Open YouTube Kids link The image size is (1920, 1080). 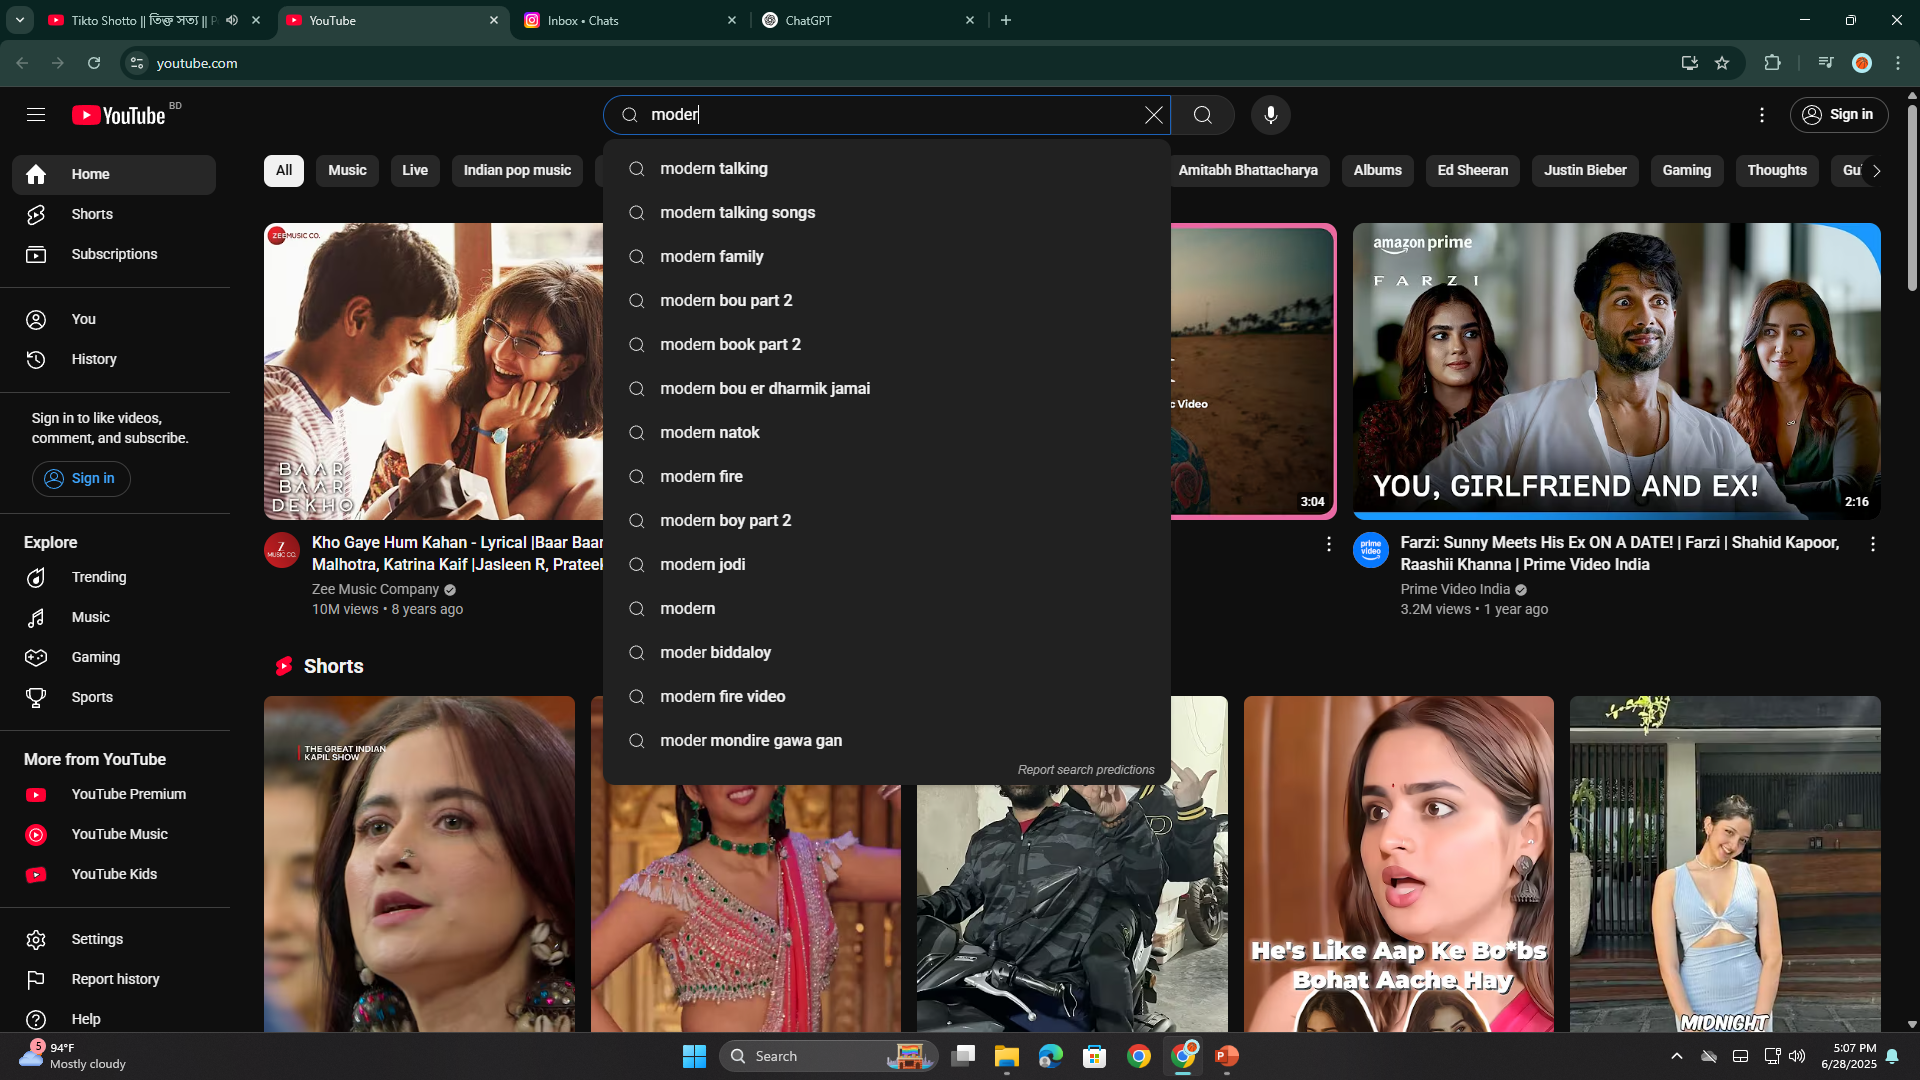click(114, 874)
